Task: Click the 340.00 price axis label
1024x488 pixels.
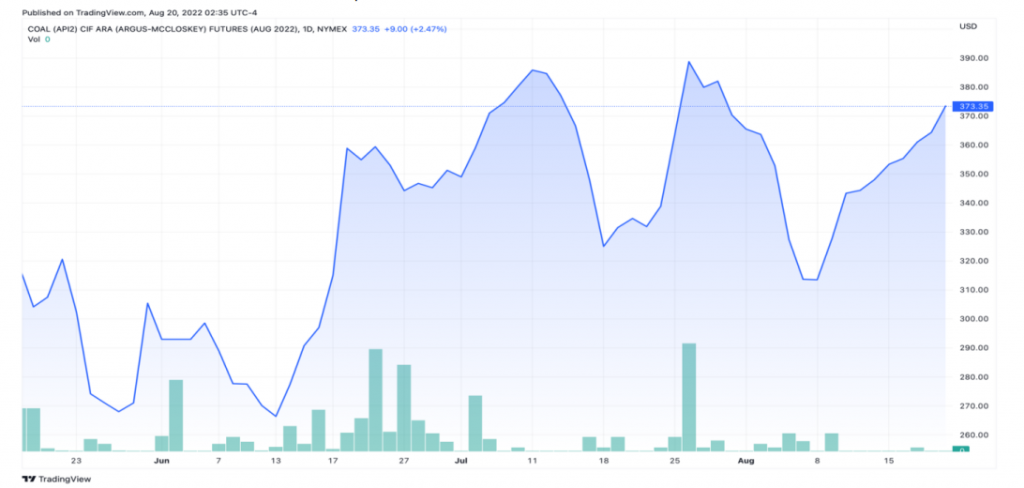Action: (972, 203)
